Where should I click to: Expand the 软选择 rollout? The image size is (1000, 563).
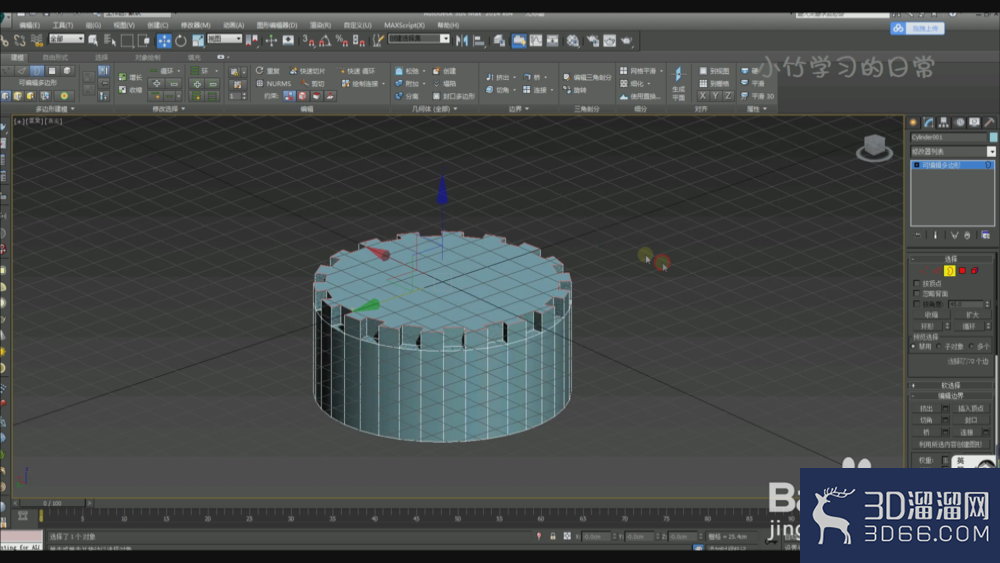point(950,385)
